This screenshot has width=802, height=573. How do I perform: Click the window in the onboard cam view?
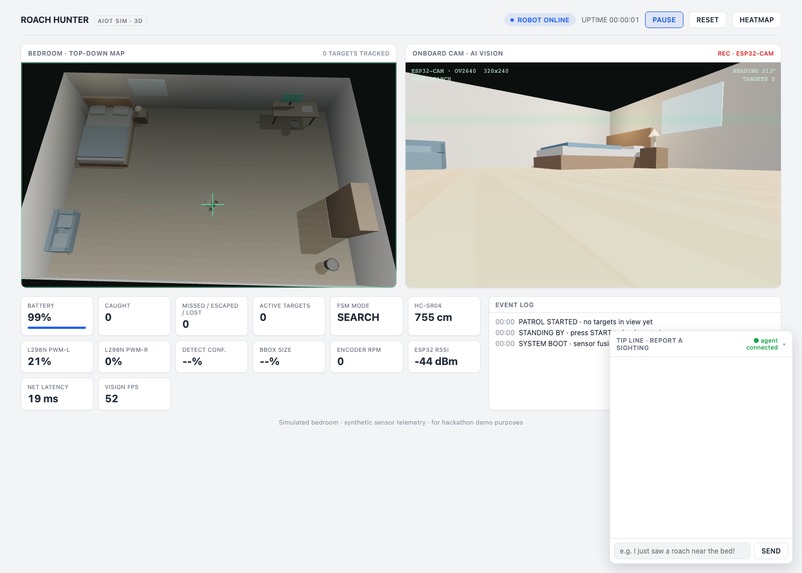[x=693, y=108]
